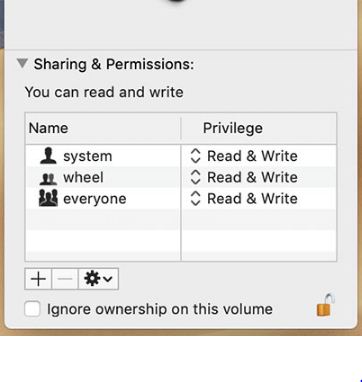Select the everyone row name
The height and width of the screenshot is (382, 362).
coord(95,199)
